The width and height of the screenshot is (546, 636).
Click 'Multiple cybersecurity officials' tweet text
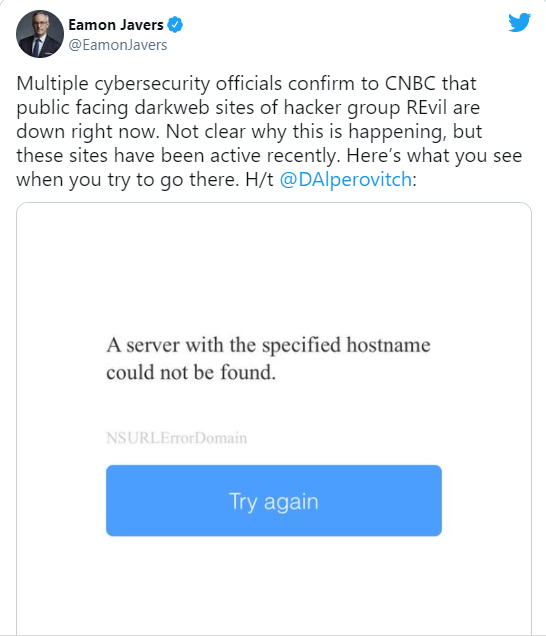(149, 84)
